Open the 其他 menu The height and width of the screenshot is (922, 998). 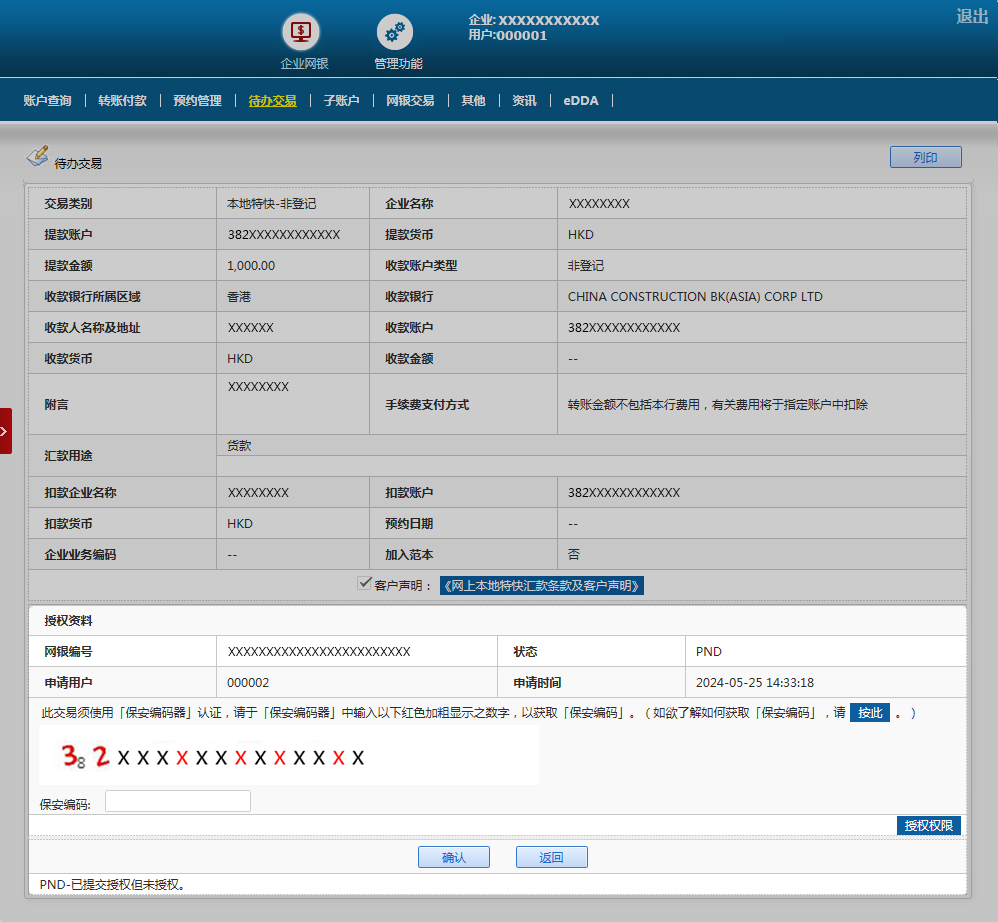473,101
